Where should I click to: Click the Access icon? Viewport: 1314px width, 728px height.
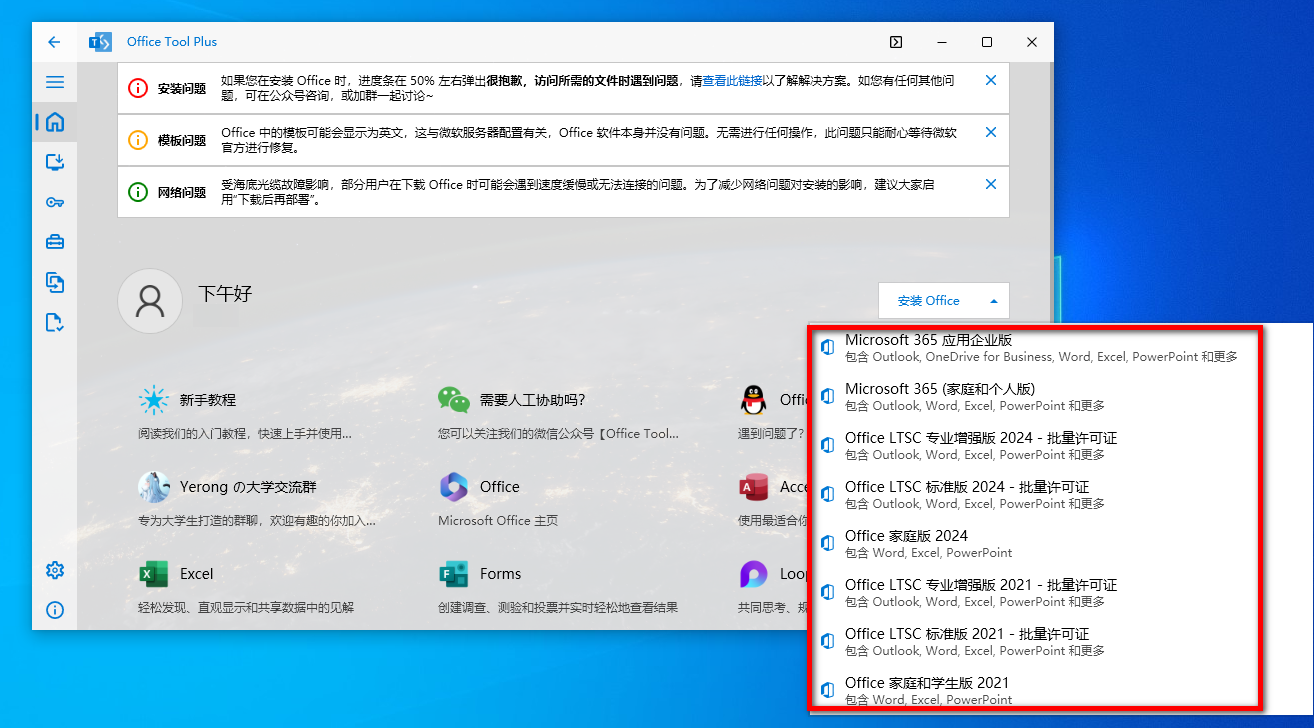[x=754, y=487]
